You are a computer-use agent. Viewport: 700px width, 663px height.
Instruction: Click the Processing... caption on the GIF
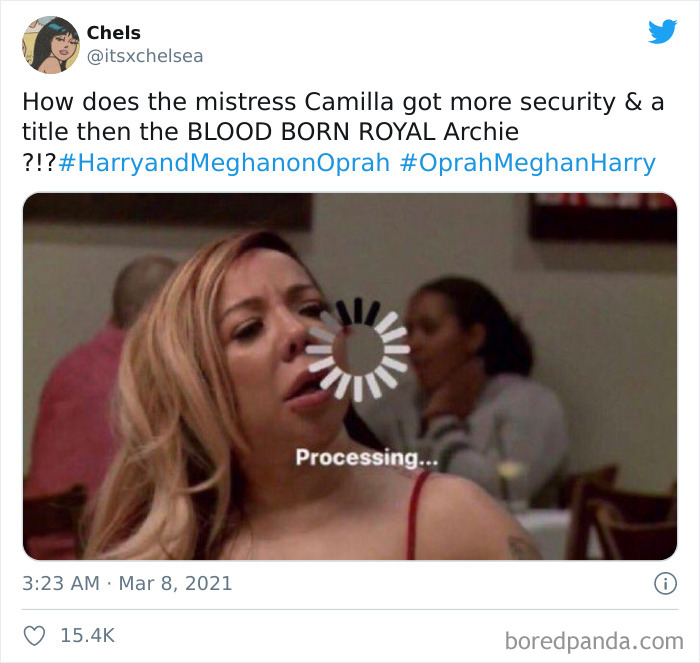click(367, 458)
